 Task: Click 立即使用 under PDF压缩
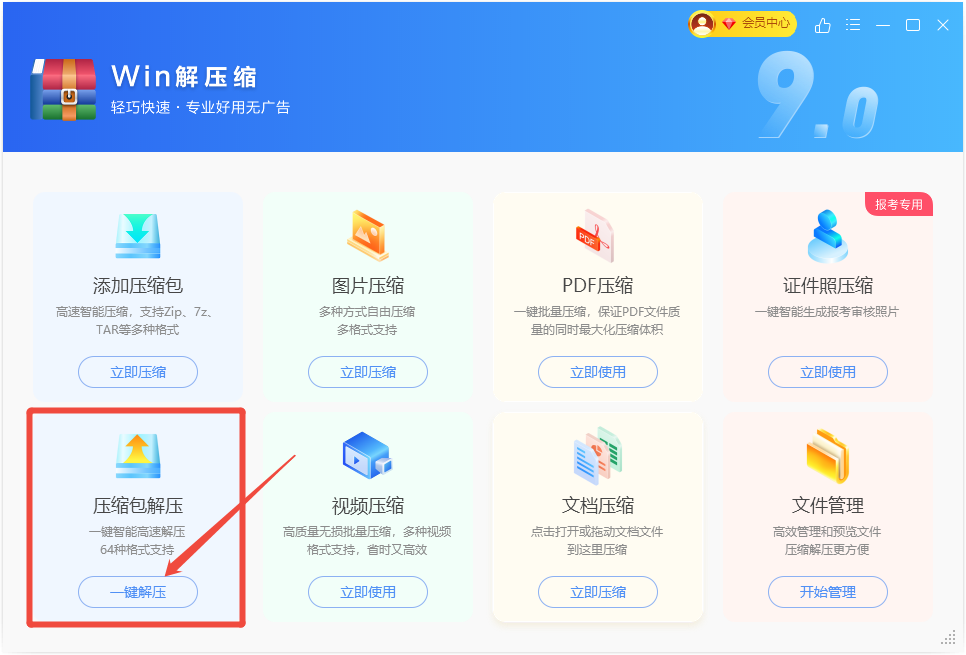(598, 372)
